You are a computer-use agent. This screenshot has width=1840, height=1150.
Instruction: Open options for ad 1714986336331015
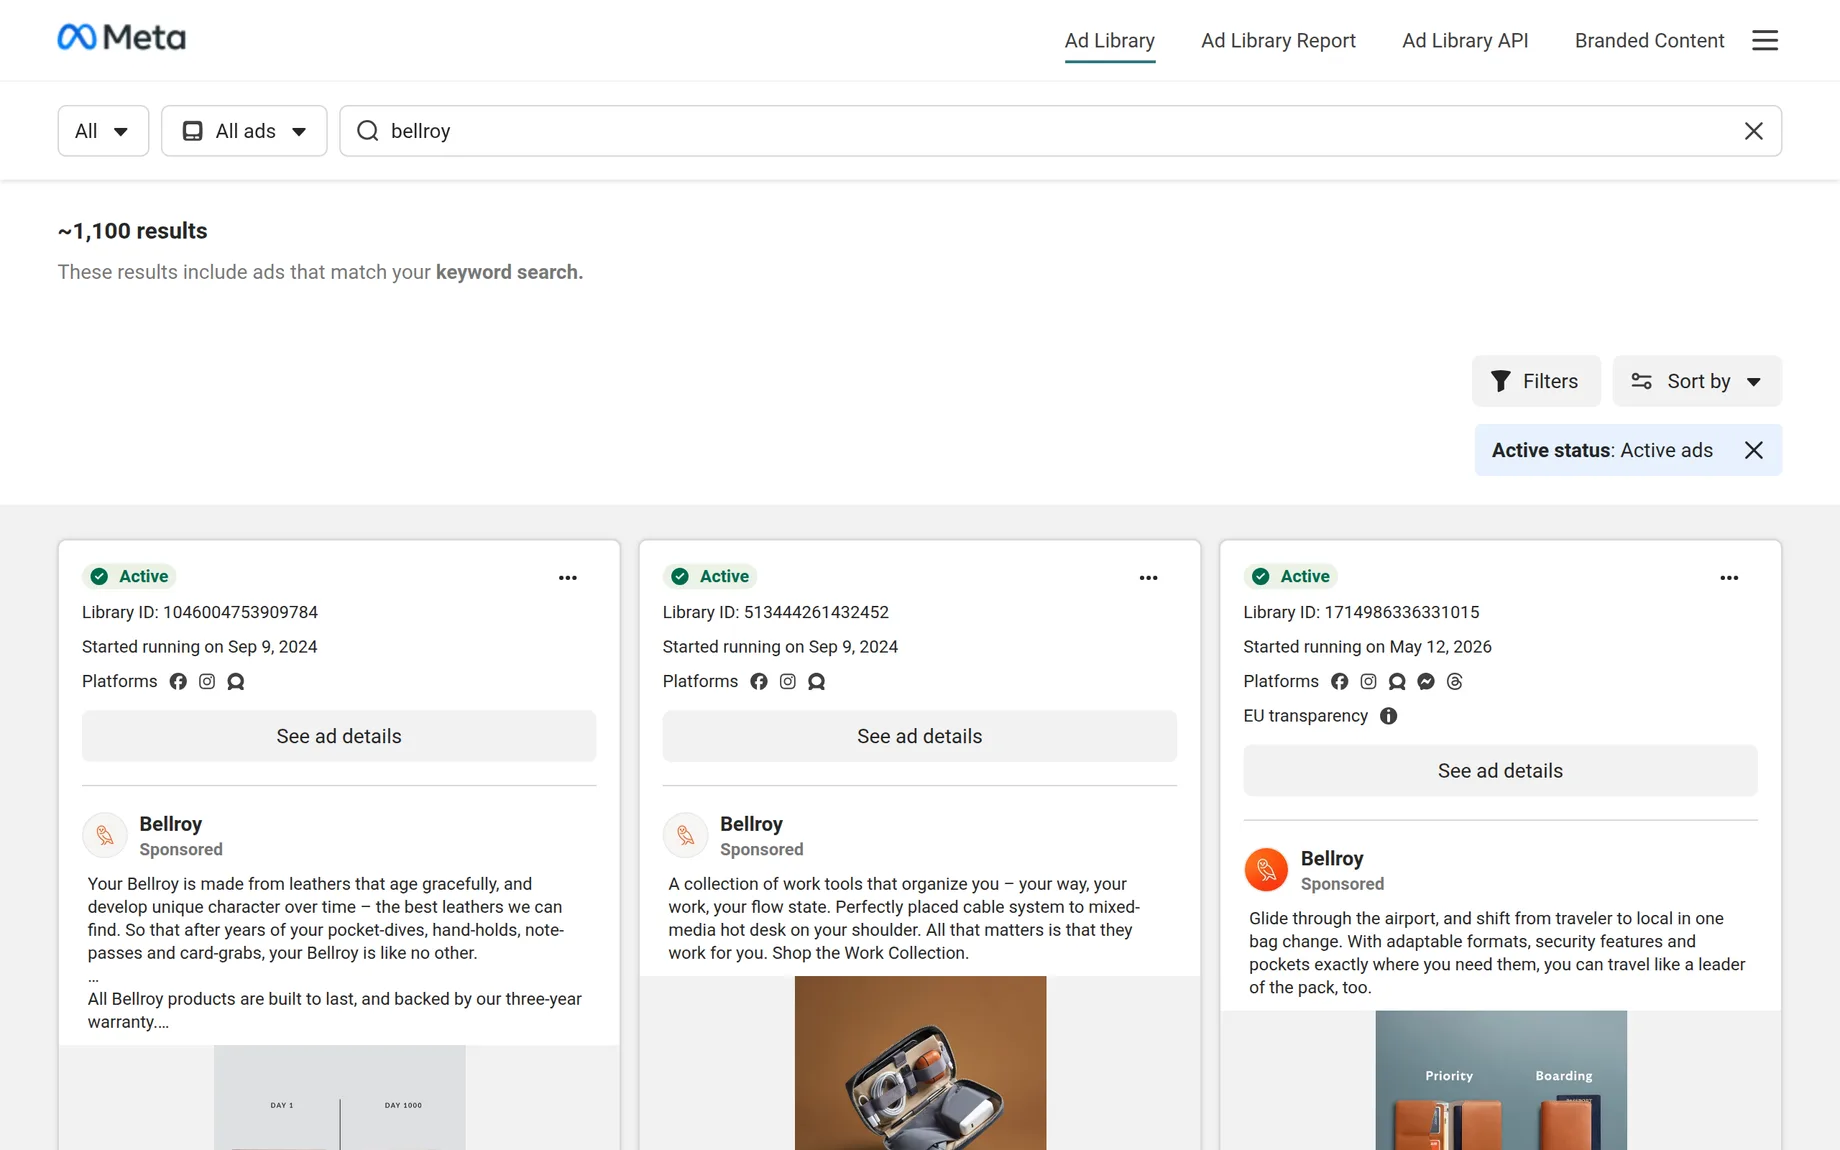tap(1729, 578)
